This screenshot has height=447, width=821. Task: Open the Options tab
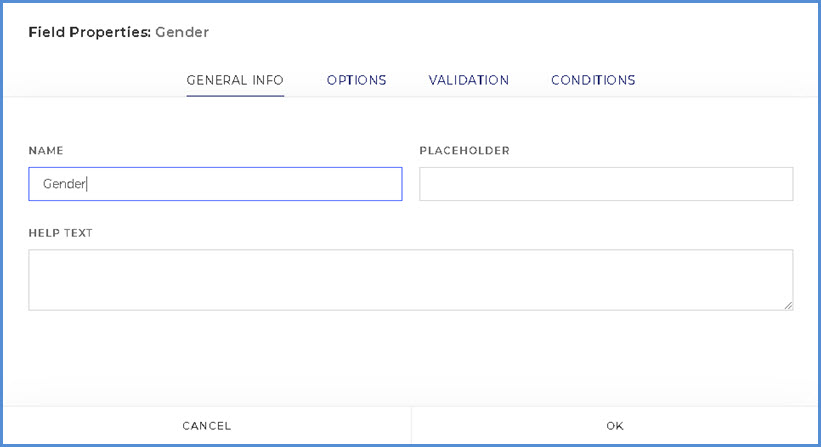[356, 80]
